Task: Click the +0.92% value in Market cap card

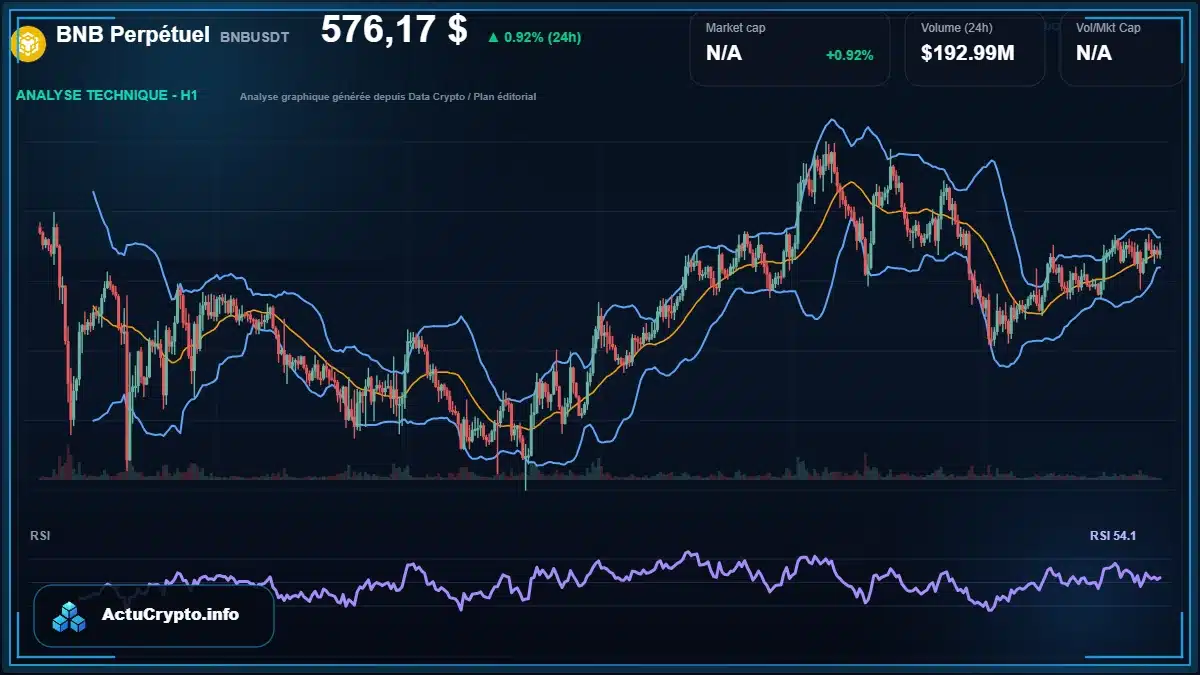Action: coord(849,55)
